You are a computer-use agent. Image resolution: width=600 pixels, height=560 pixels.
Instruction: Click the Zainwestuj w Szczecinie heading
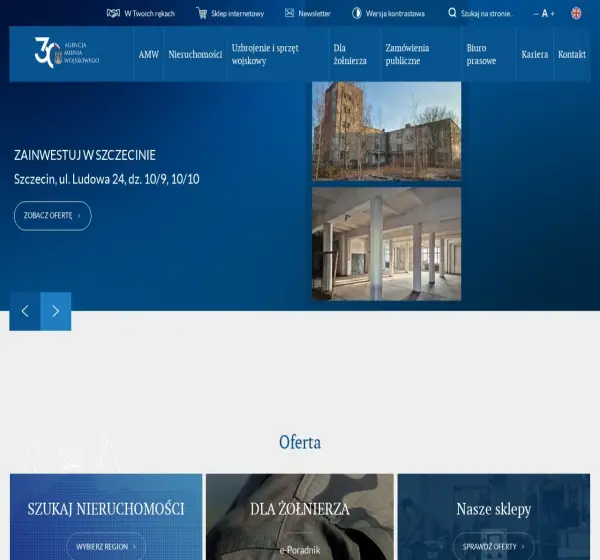(85, 155)
